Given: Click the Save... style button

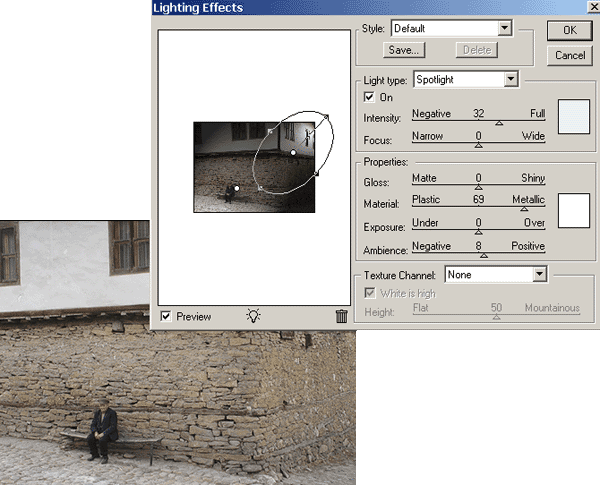Looking at the screenshot, I should pos(406,49).
